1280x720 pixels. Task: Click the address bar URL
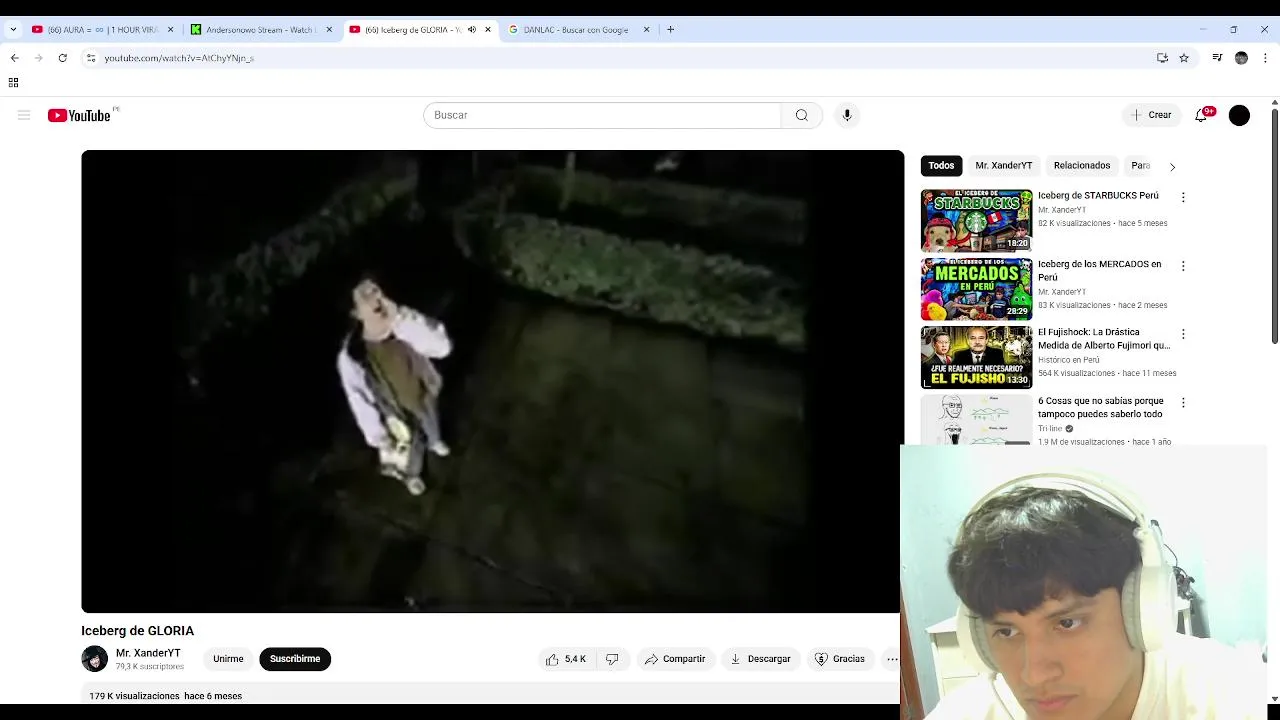179,58
